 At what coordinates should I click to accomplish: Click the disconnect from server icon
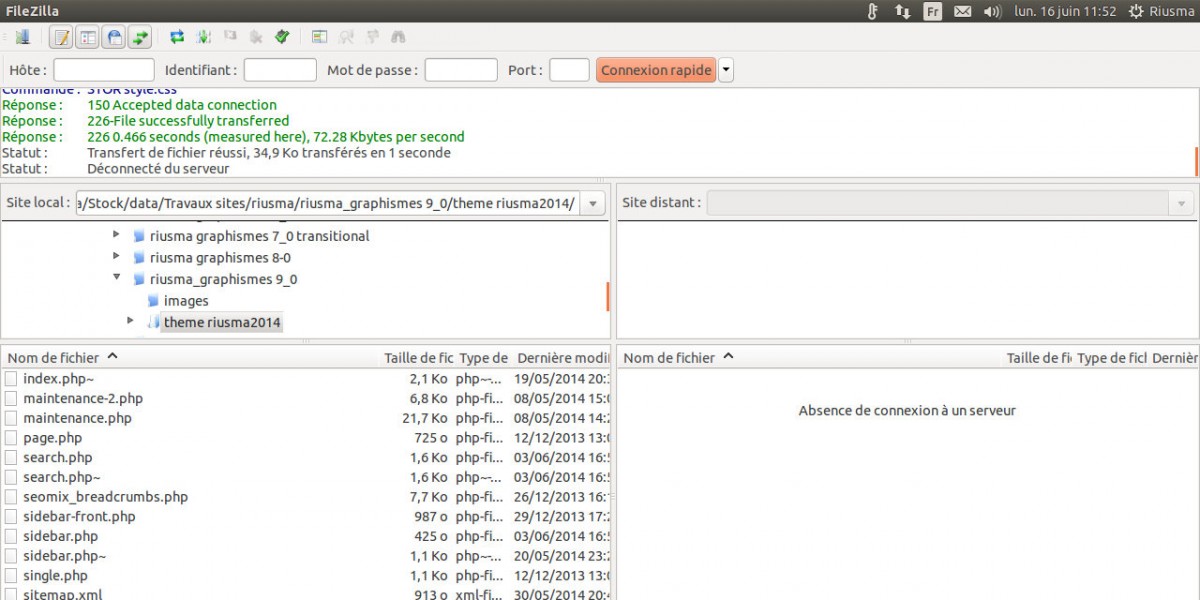[256, 37]
